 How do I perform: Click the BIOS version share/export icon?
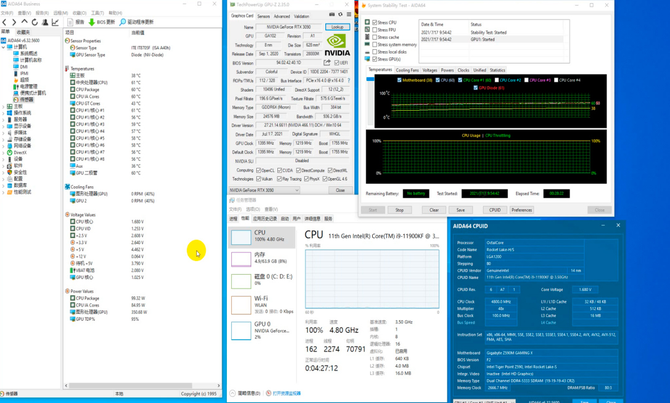pos(327,63)
